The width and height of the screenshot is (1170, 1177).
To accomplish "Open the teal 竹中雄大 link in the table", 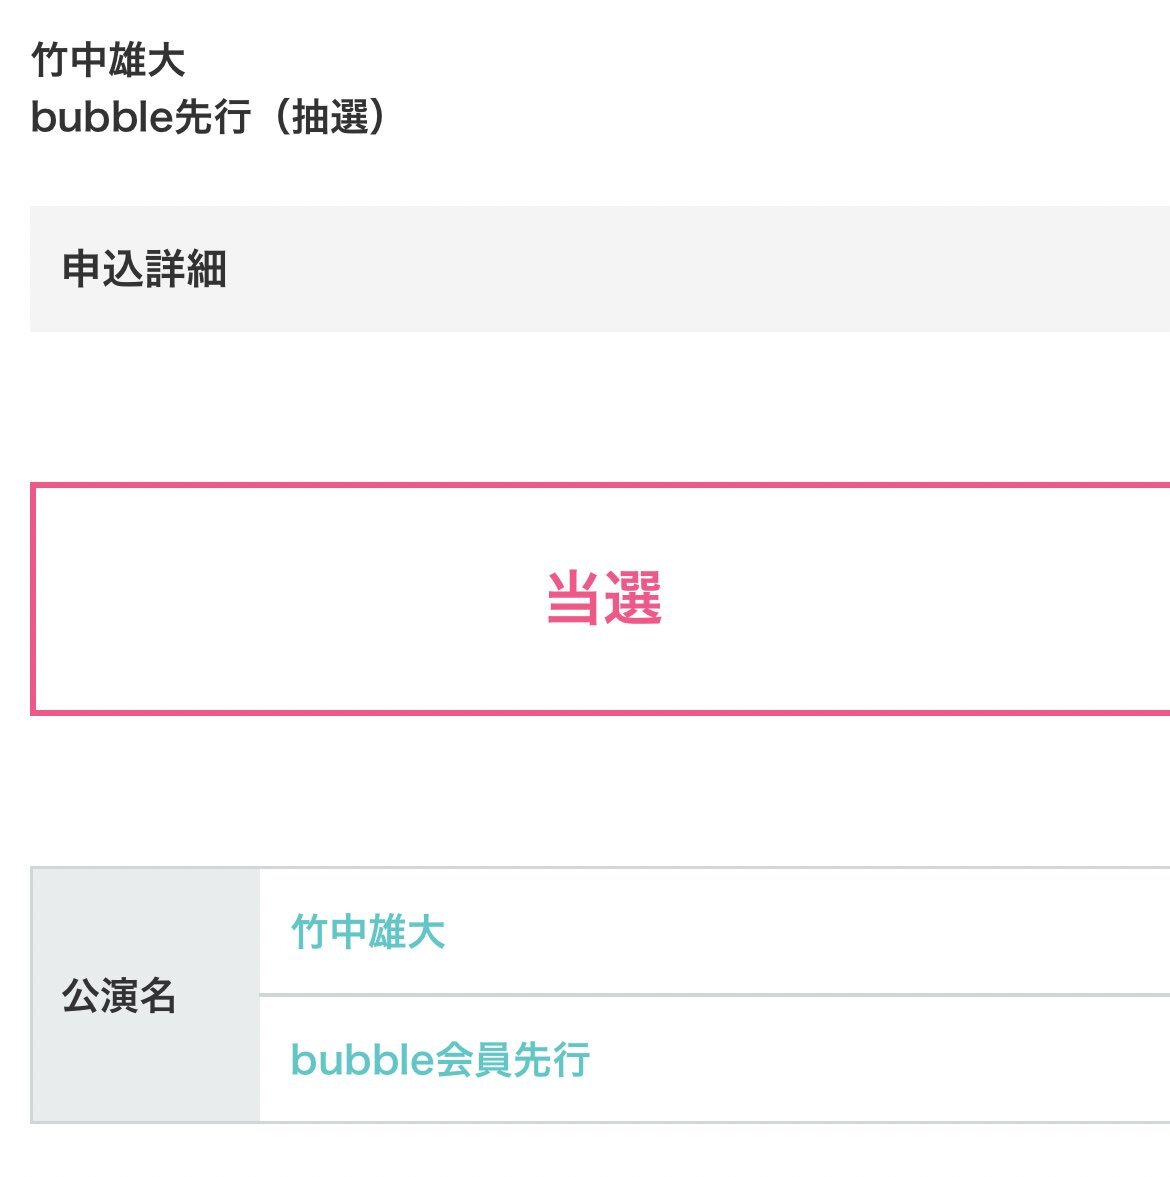I will pos(368,932).
